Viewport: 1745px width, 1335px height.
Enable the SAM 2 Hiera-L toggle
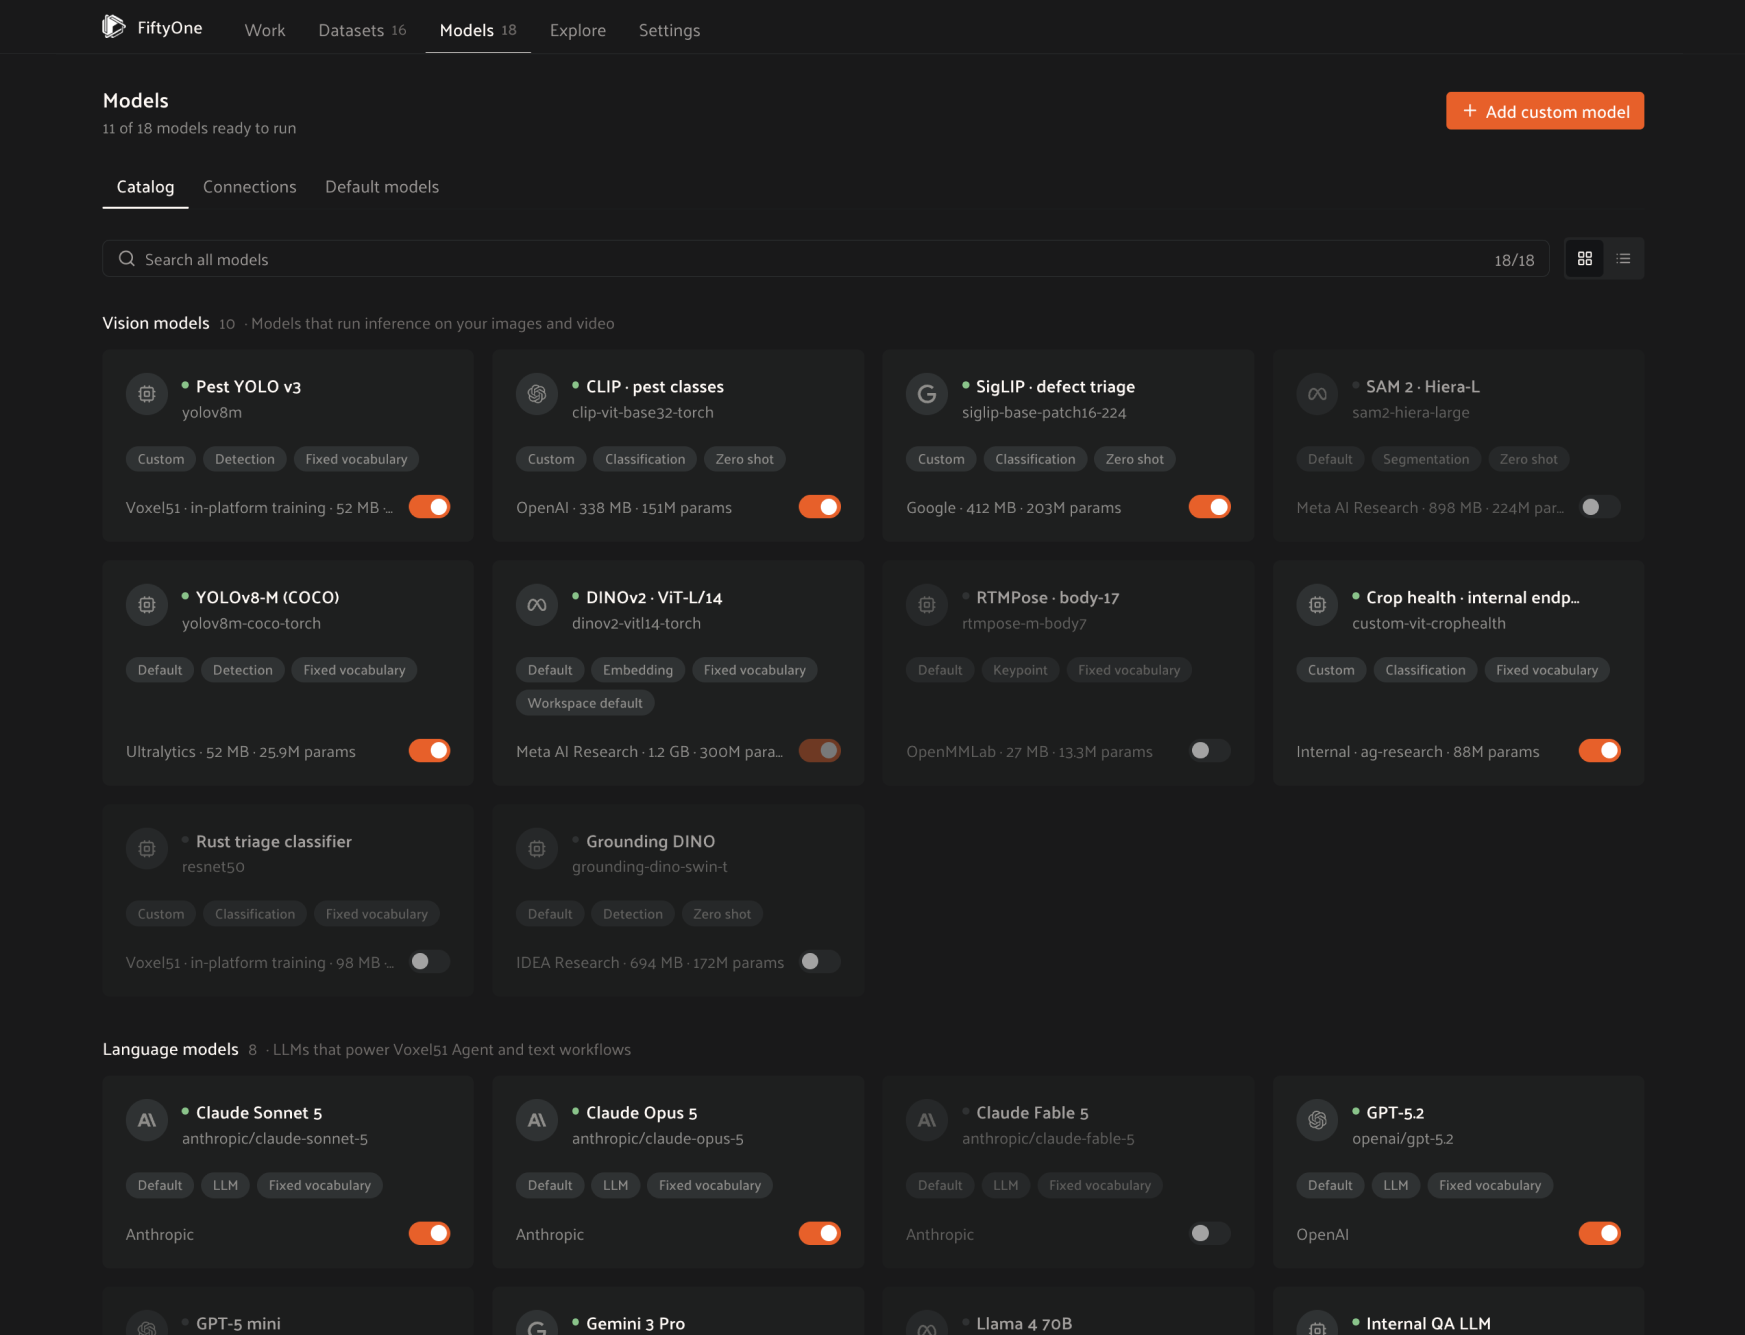coord(1600,507)
